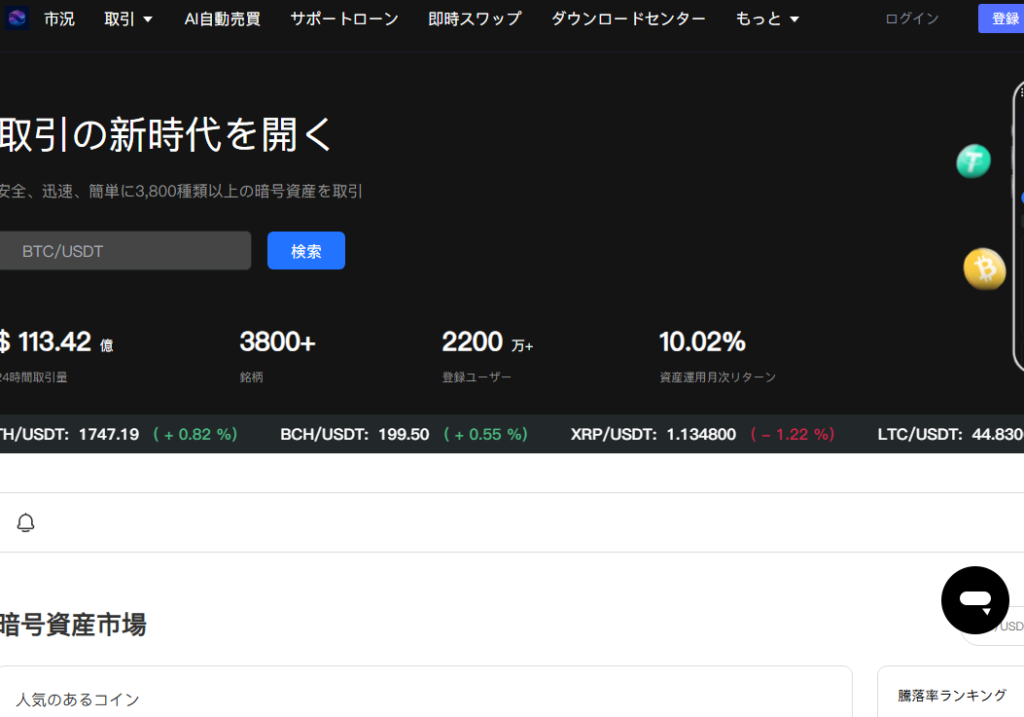1024x717 pixels.
Task: Click the green Tether coin icon
Action: coord(974,161)
